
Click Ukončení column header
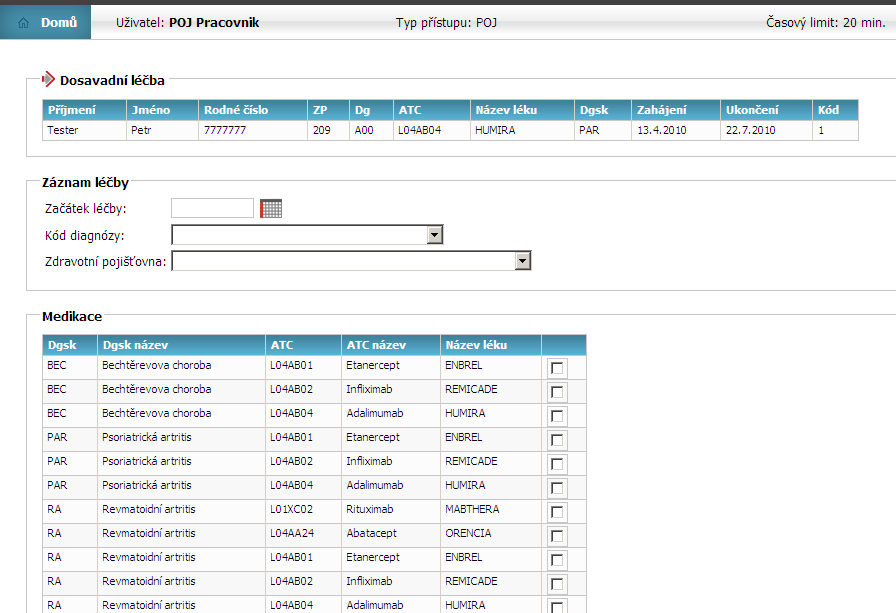[766, 110]
